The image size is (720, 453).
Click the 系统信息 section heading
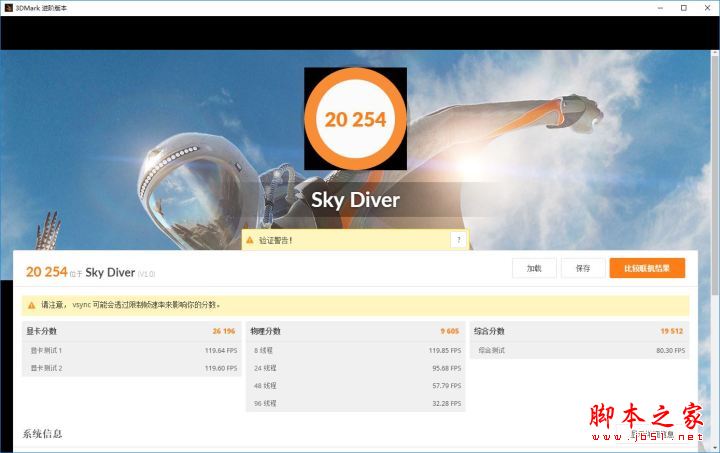coord(42,434)
